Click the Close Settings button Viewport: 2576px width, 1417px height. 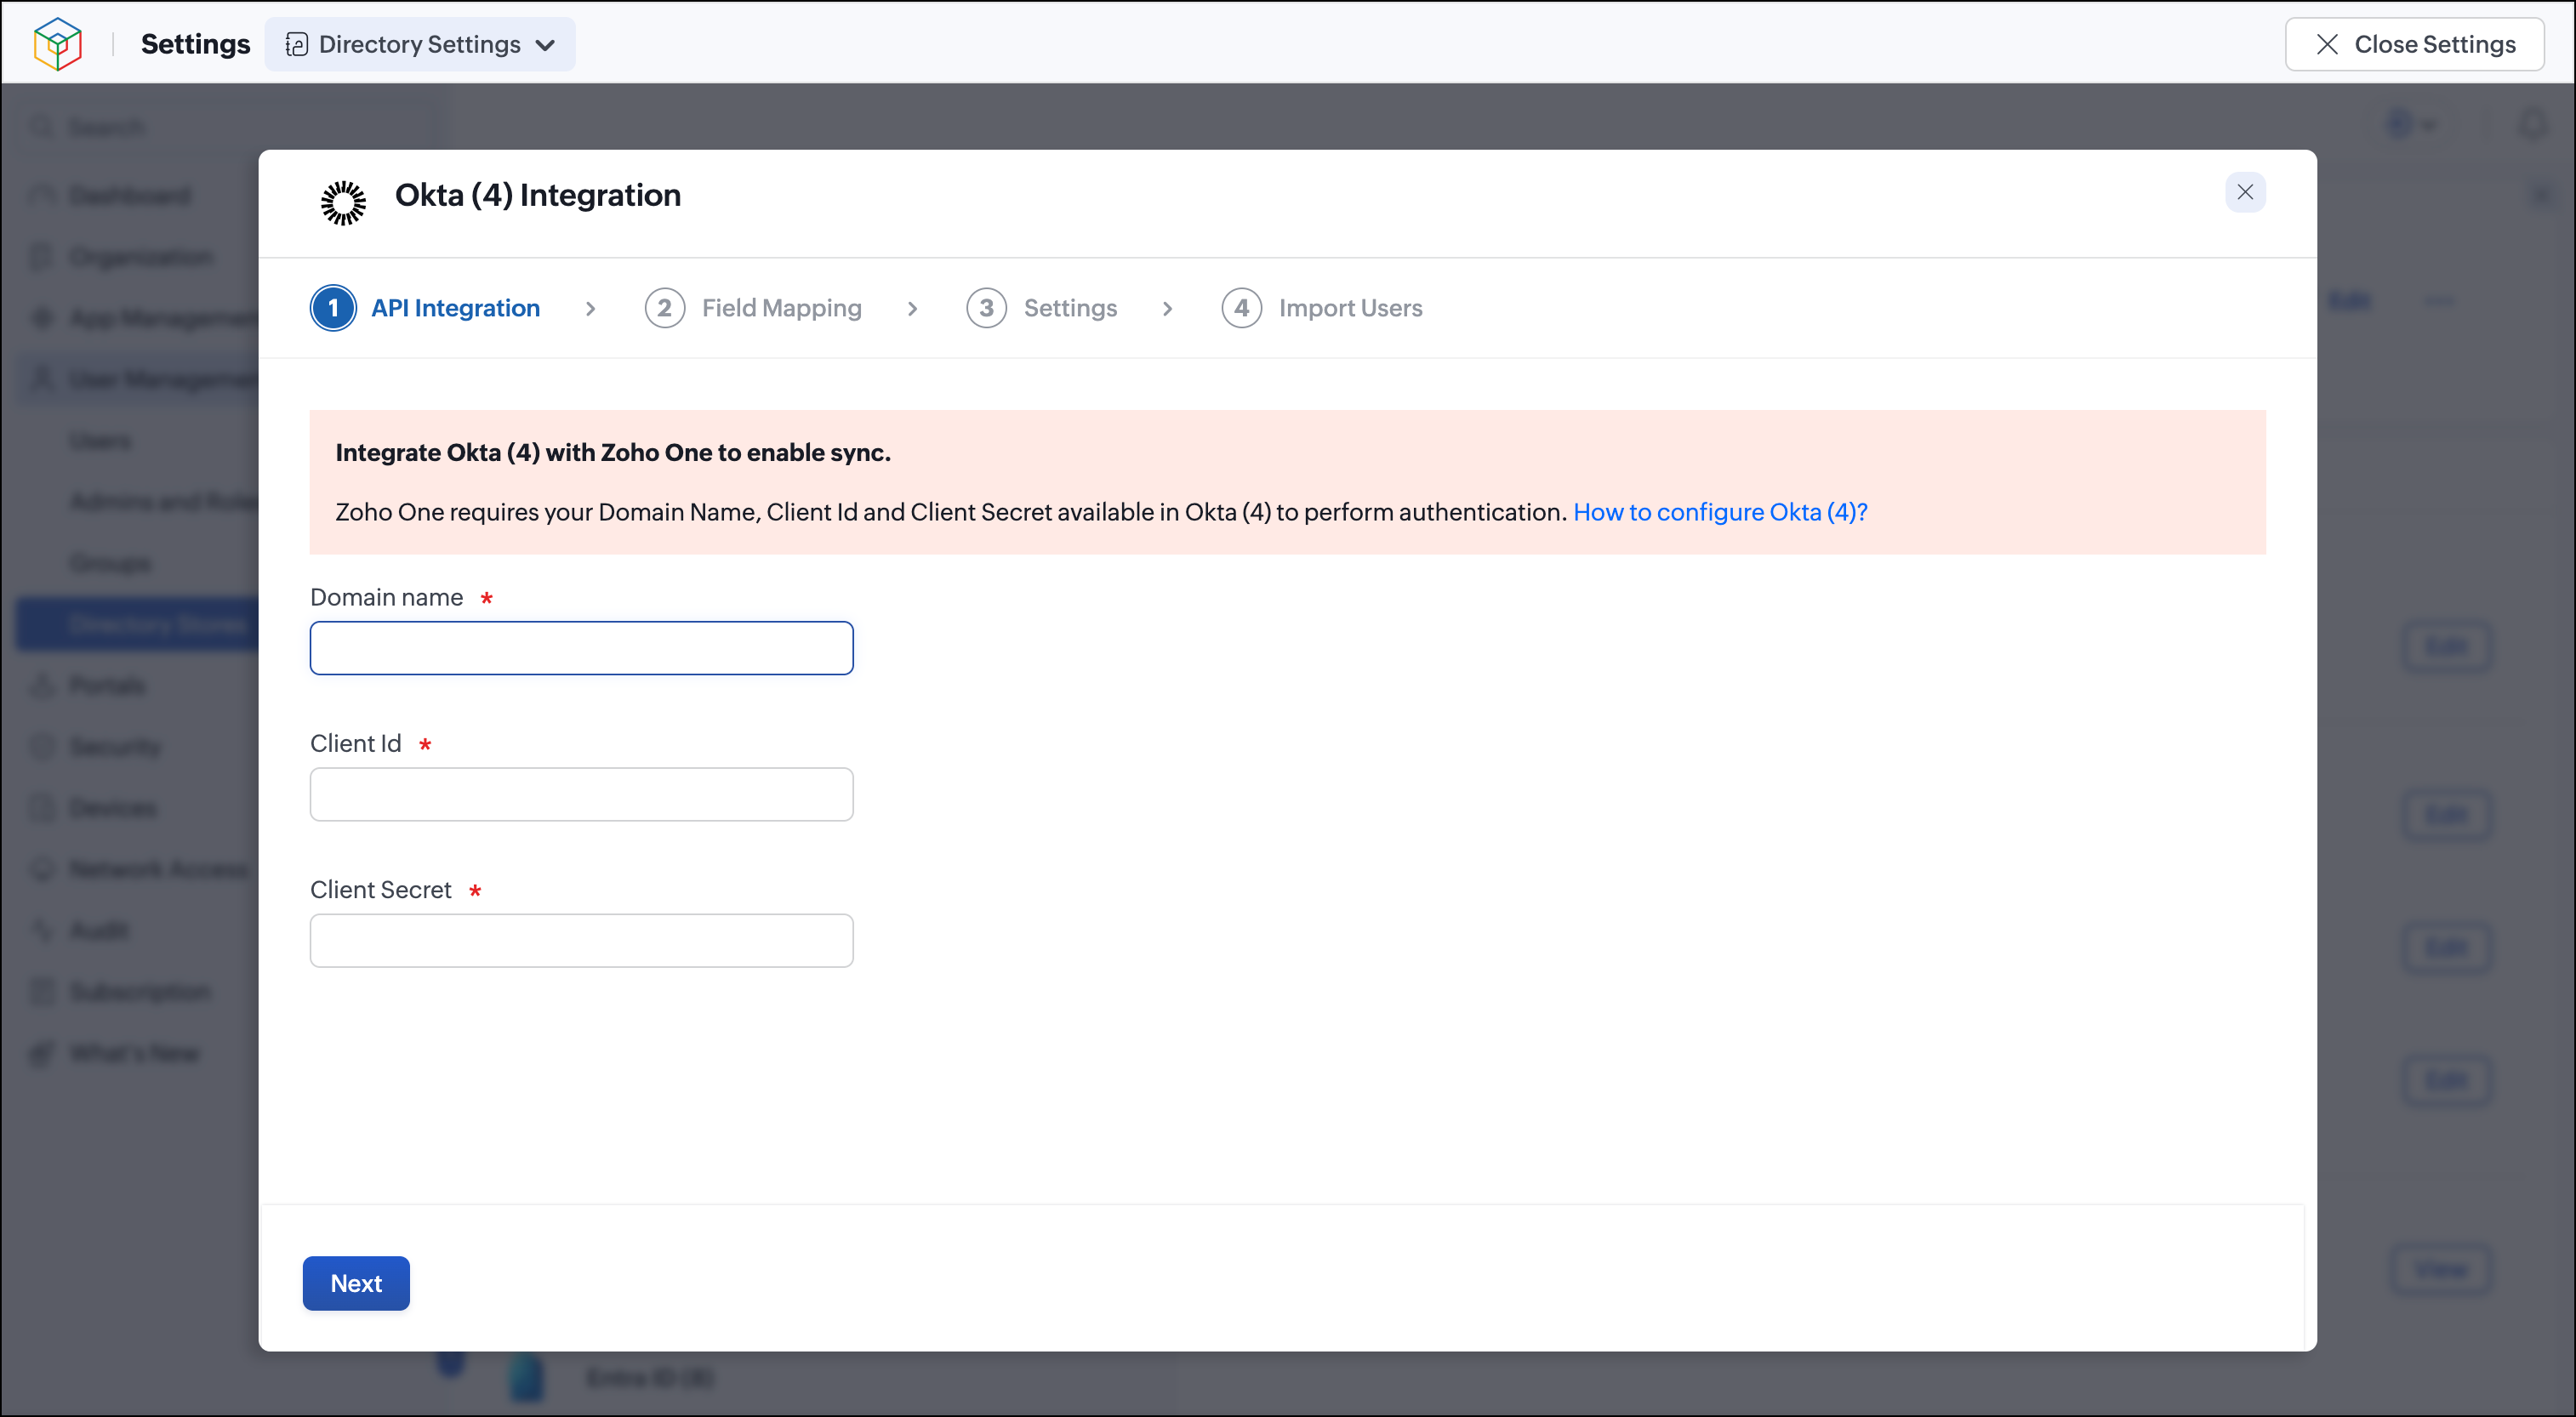[2414, 44]
